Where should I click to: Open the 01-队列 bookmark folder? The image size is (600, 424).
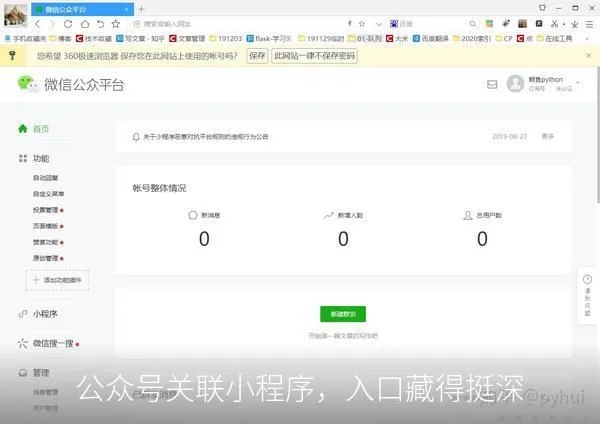tap(365, 39)
